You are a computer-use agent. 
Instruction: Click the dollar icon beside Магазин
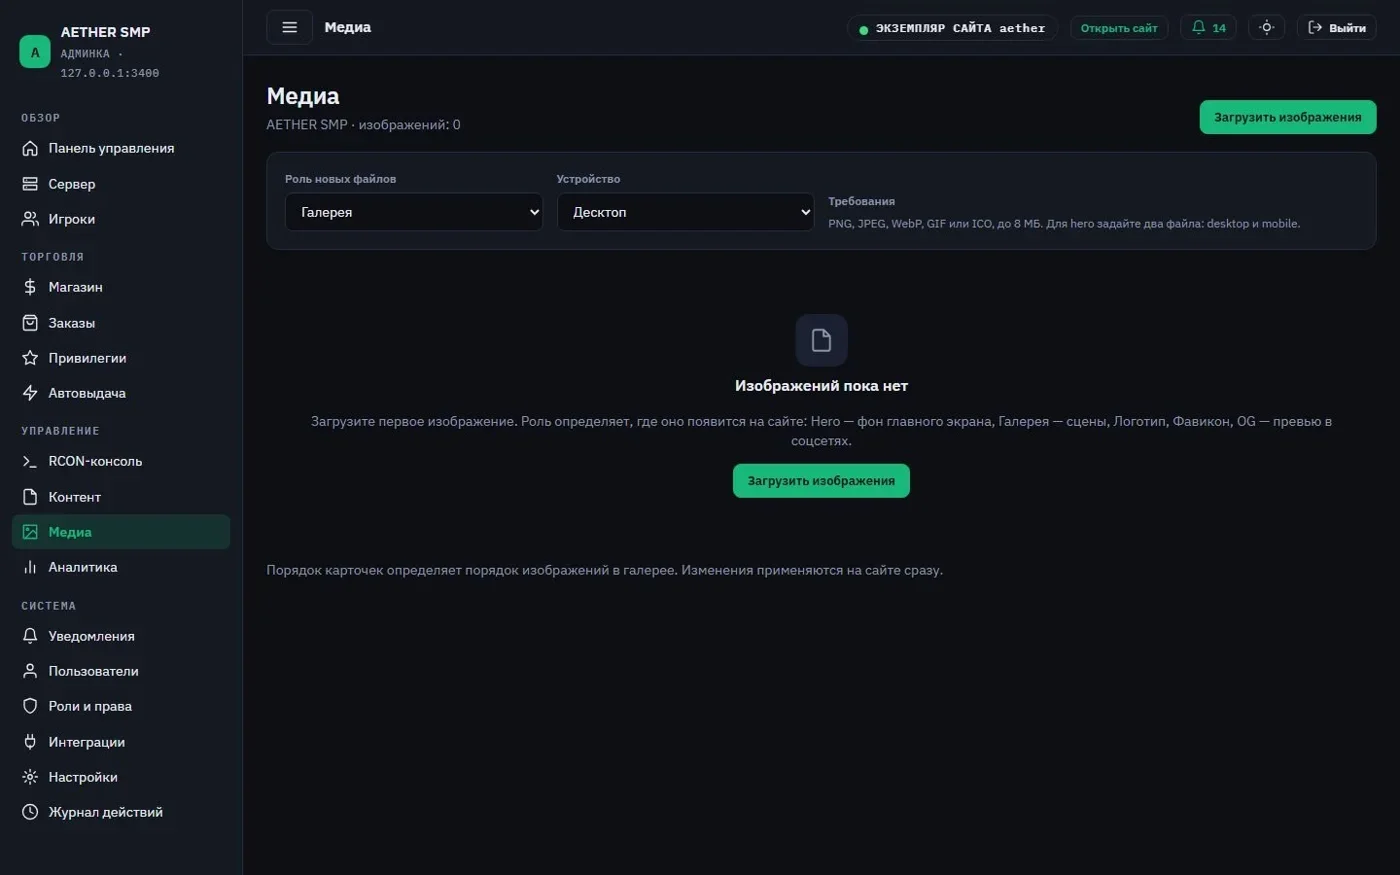point(30,287)
